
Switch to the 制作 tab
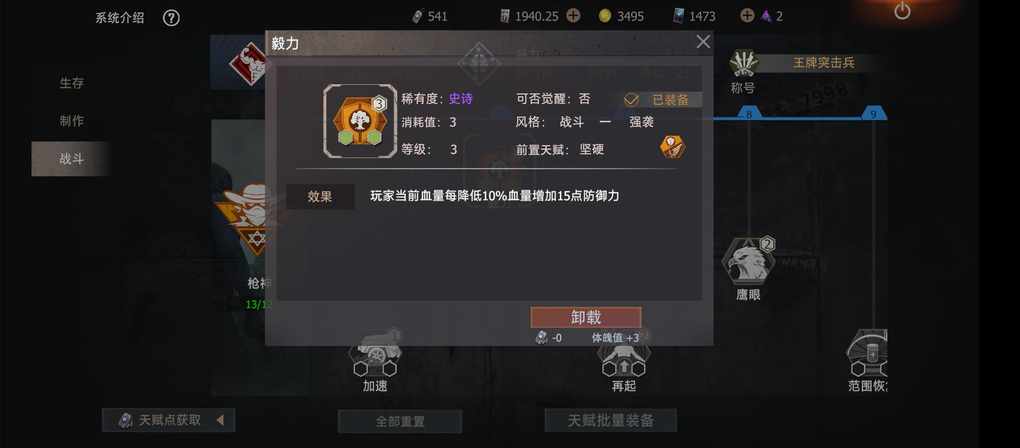71,120
